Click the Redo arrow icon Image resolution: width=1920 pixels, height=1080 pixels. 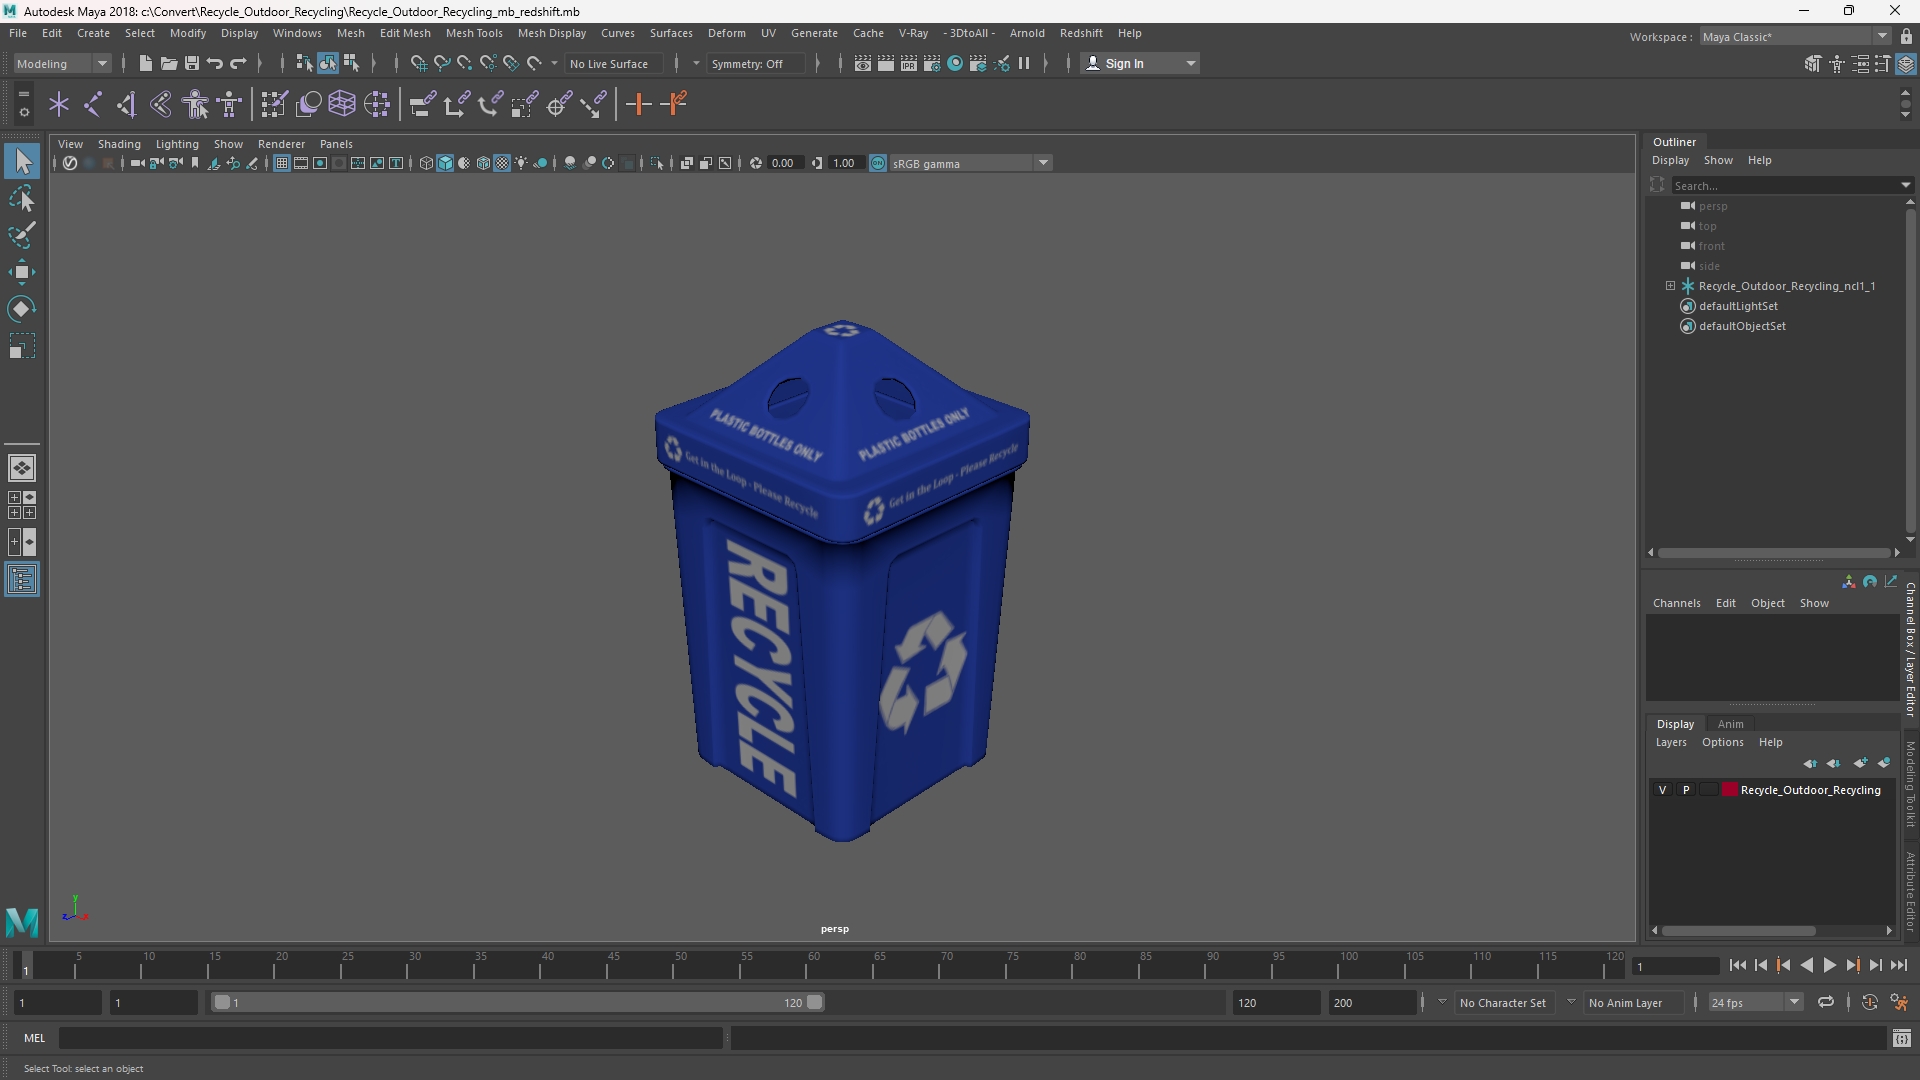click(x=238, y=63)
